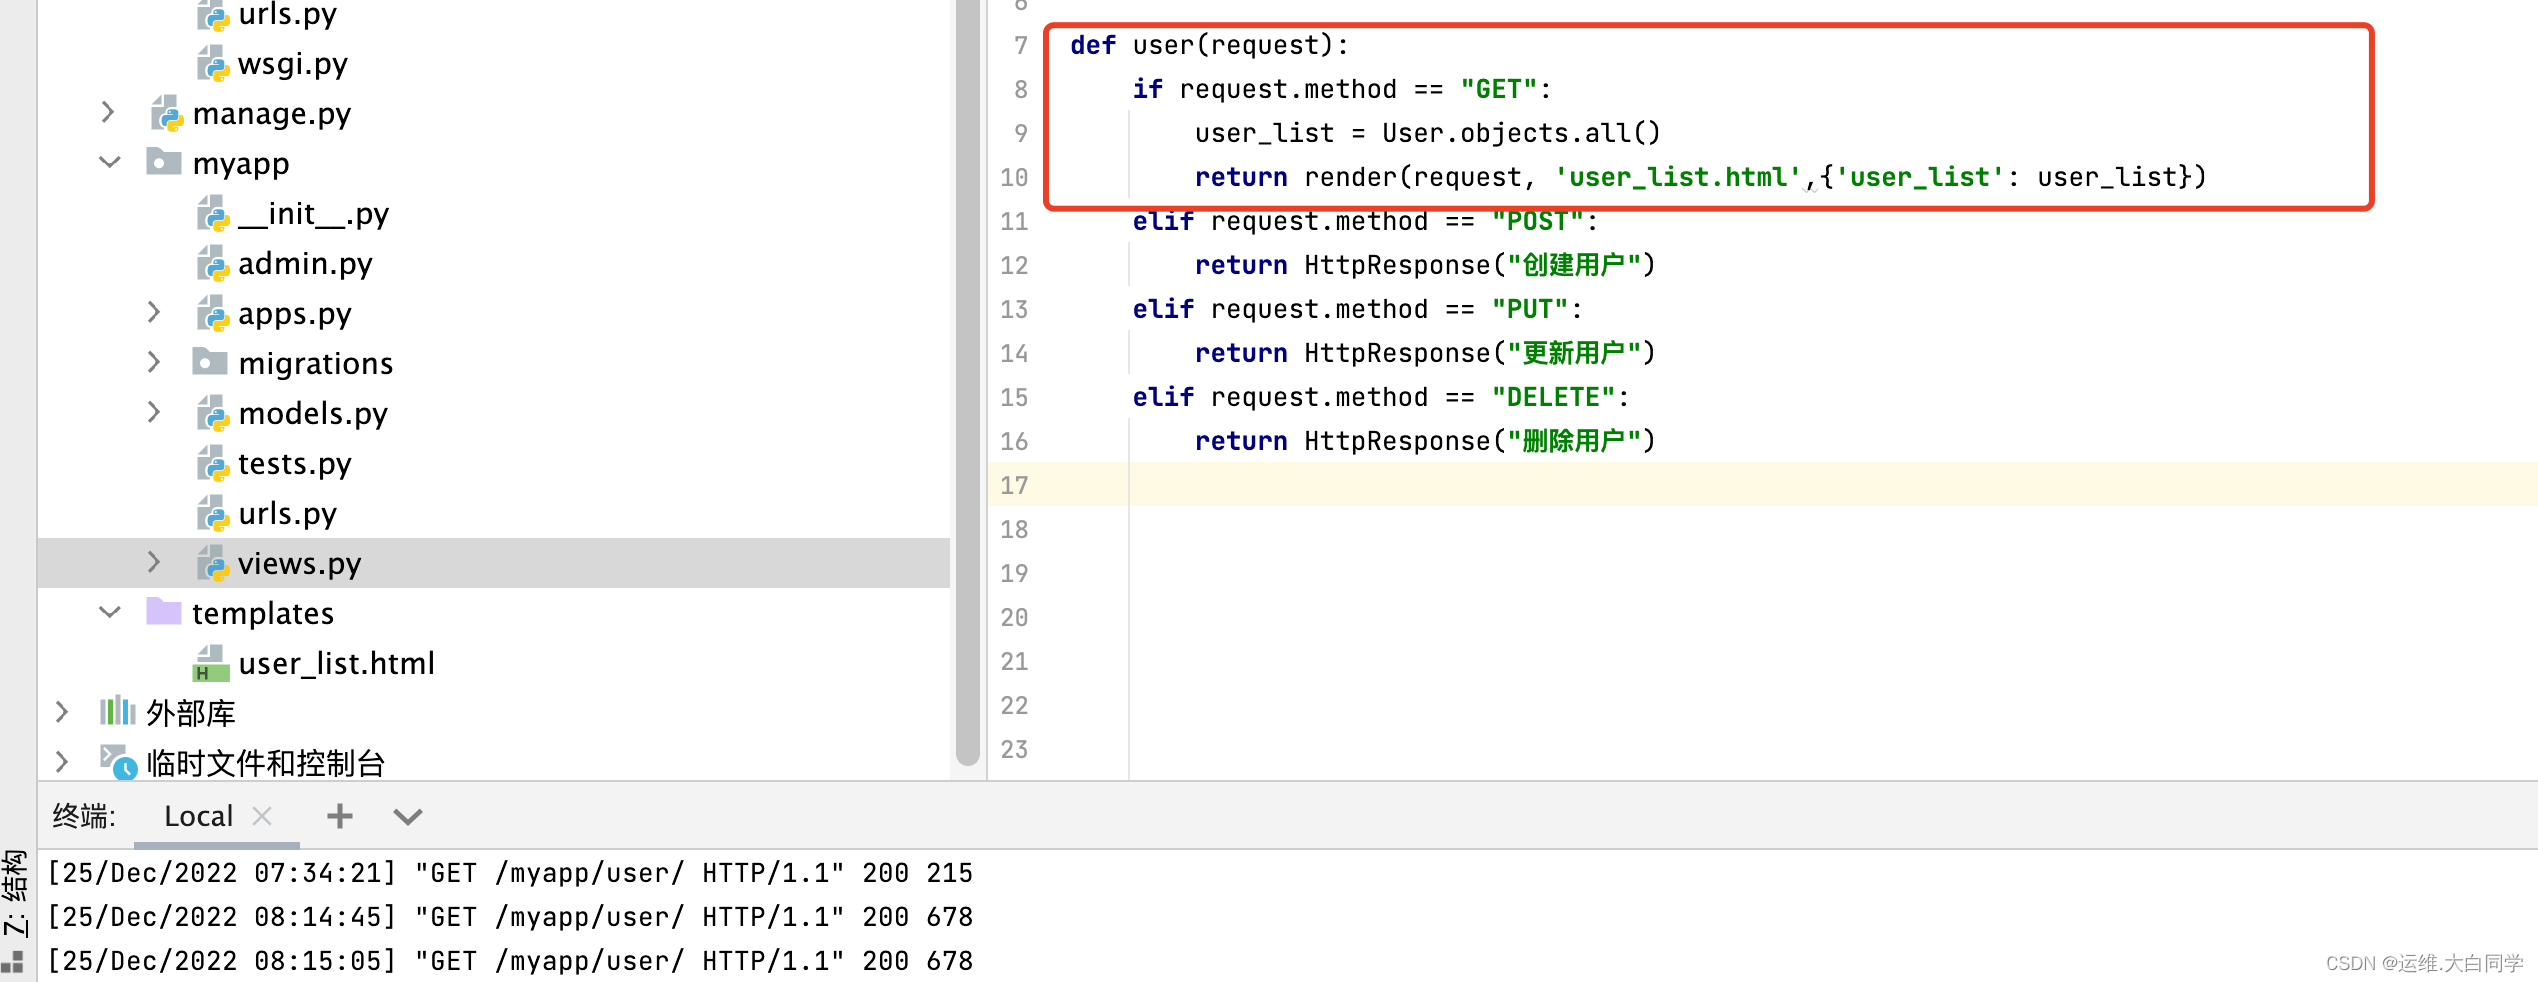Screen dimensions: 2538x982
Task: Click the "创建用户" string on line 12
Action: click(1574, 265)
